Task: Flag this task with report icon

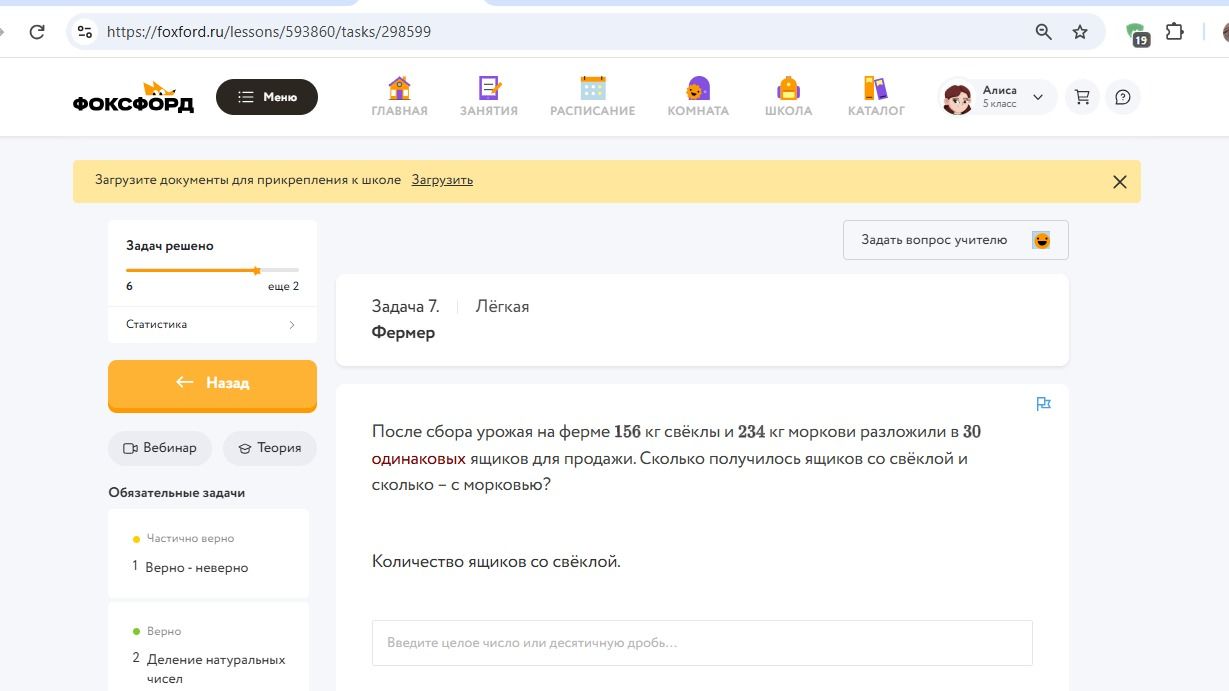Action: [x=1043, y=404]
